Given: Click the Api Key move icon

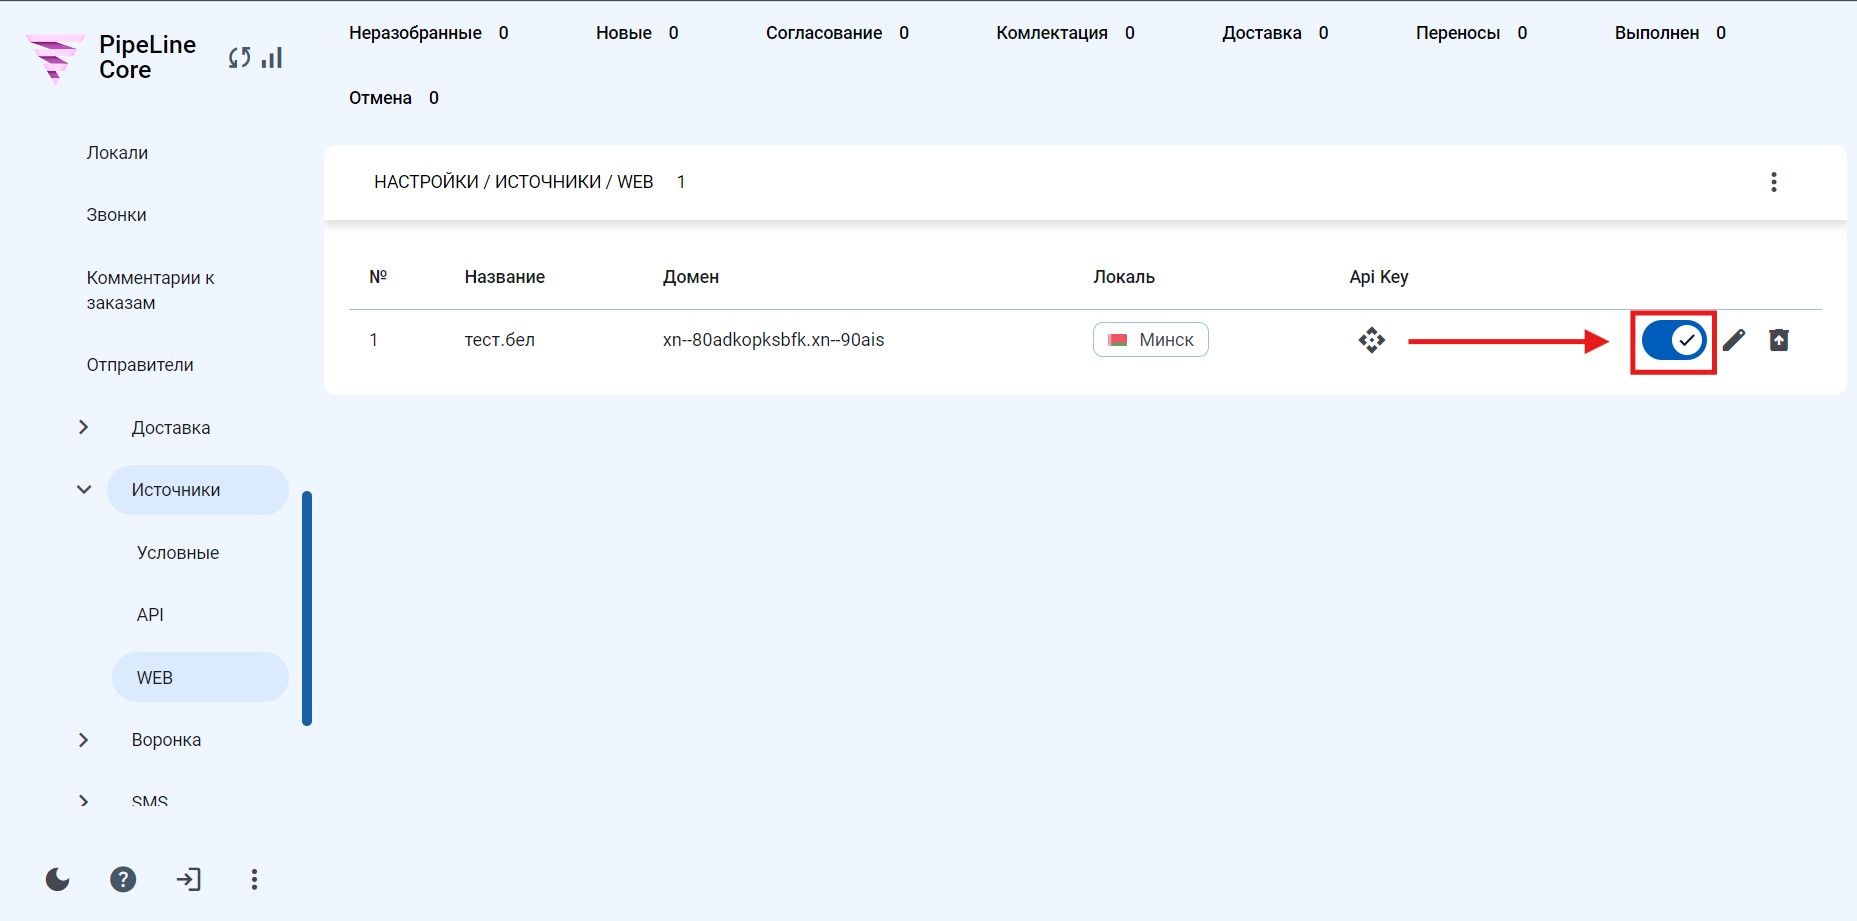Looking at the screenshot, I should point(1372,340).
